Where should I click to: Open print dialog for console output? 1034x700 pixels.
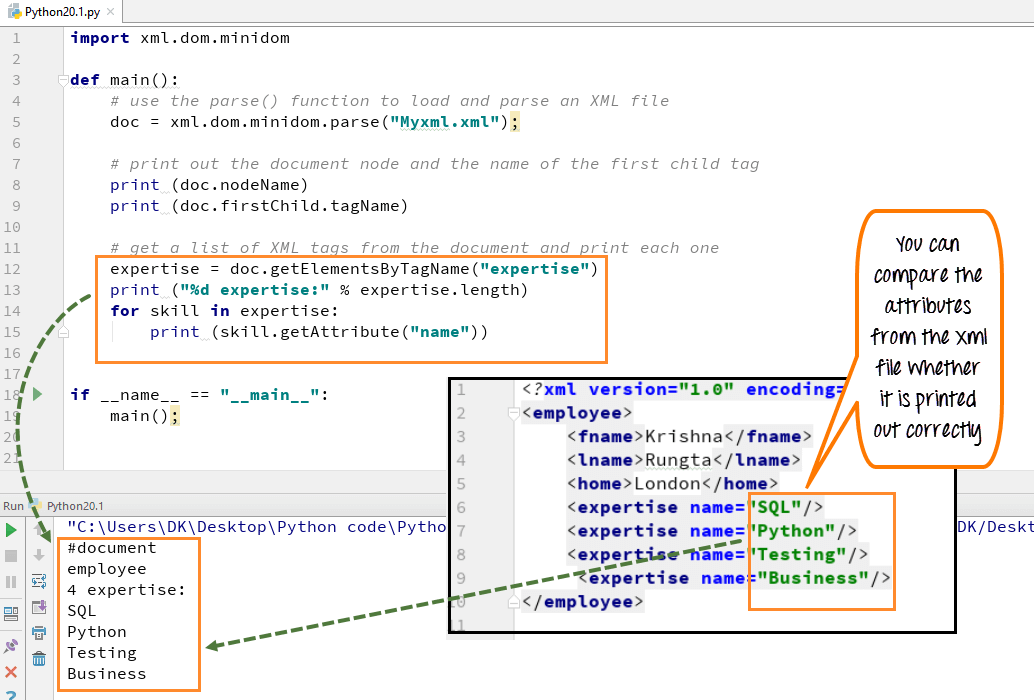(38, 631)
